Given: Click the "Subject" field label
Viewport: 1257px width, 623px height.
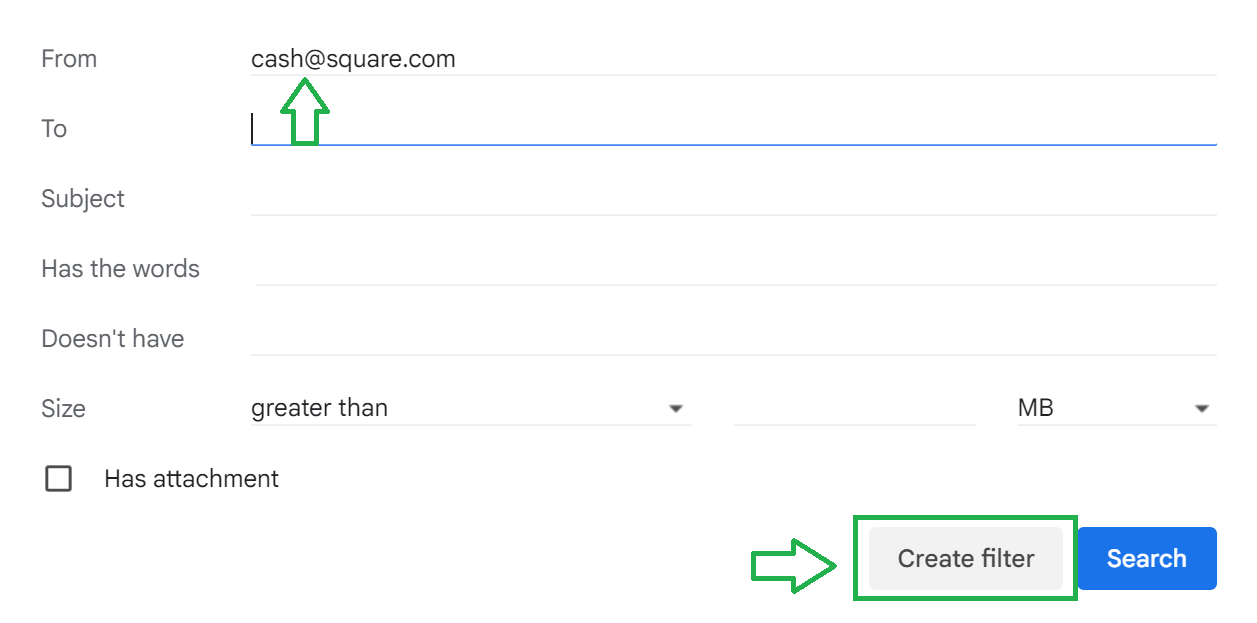Looking at the screenshot, I should (83, 199).
